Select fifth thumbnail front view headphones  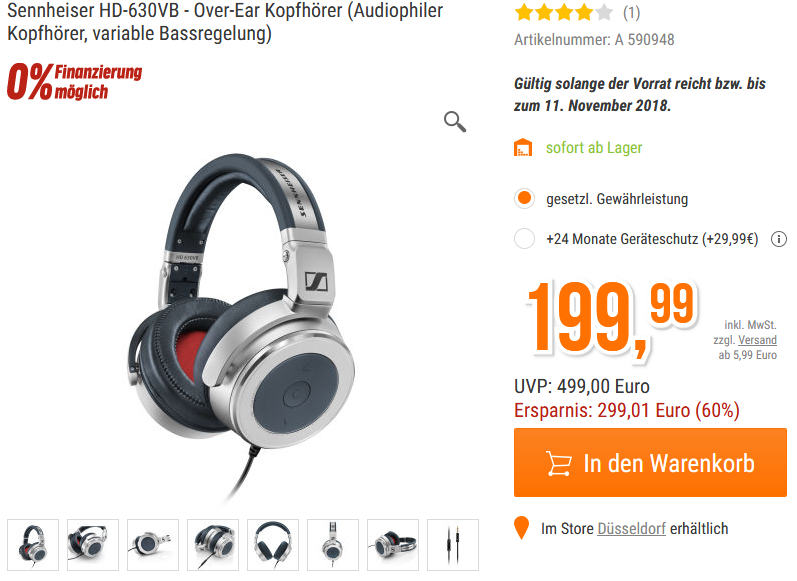coord(273,545)
